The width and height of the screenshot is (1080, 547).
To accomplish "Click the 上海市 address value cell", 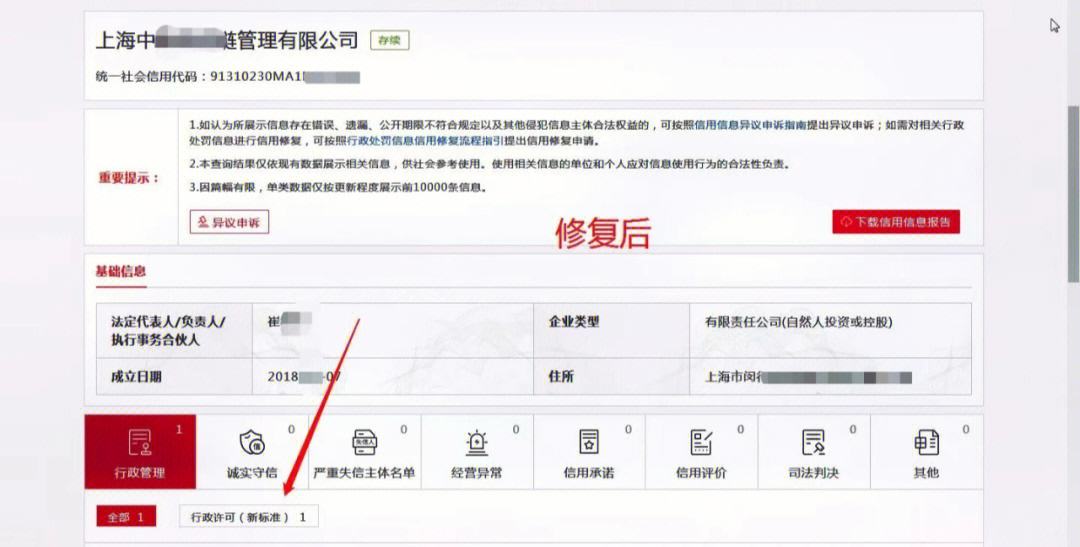I will 830,376.
